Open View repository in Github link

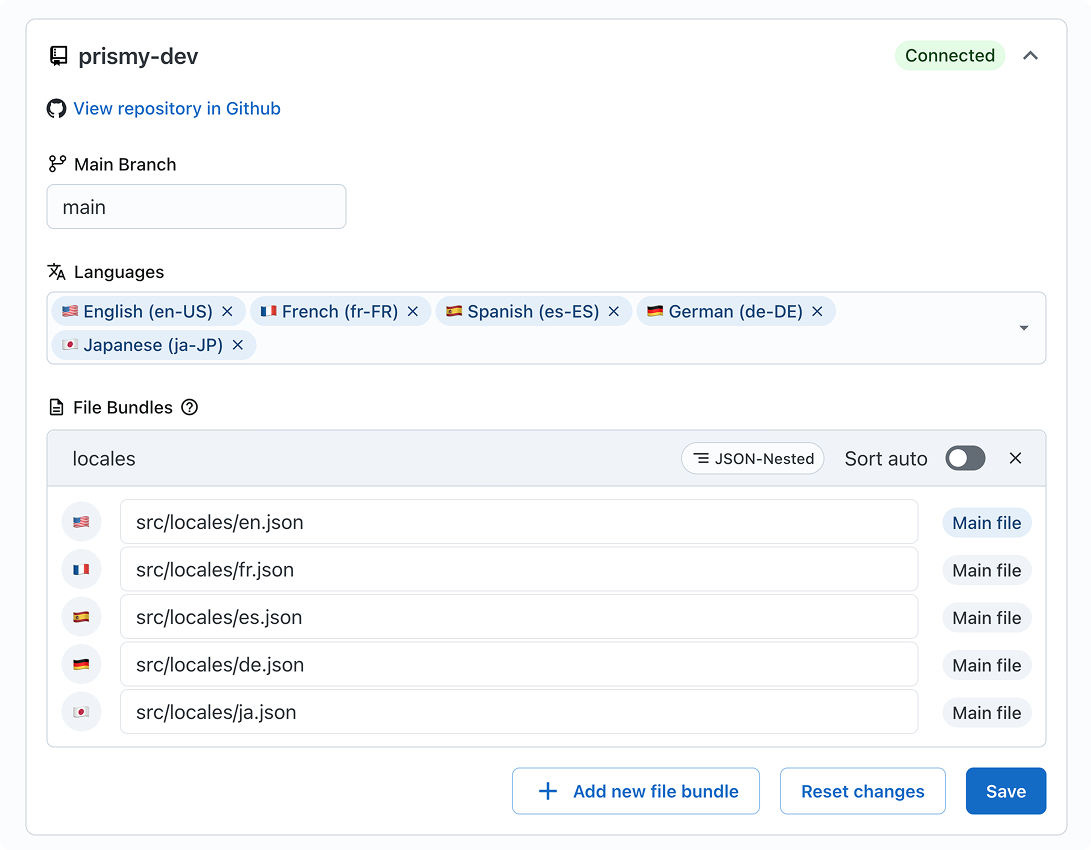(177, 109)
